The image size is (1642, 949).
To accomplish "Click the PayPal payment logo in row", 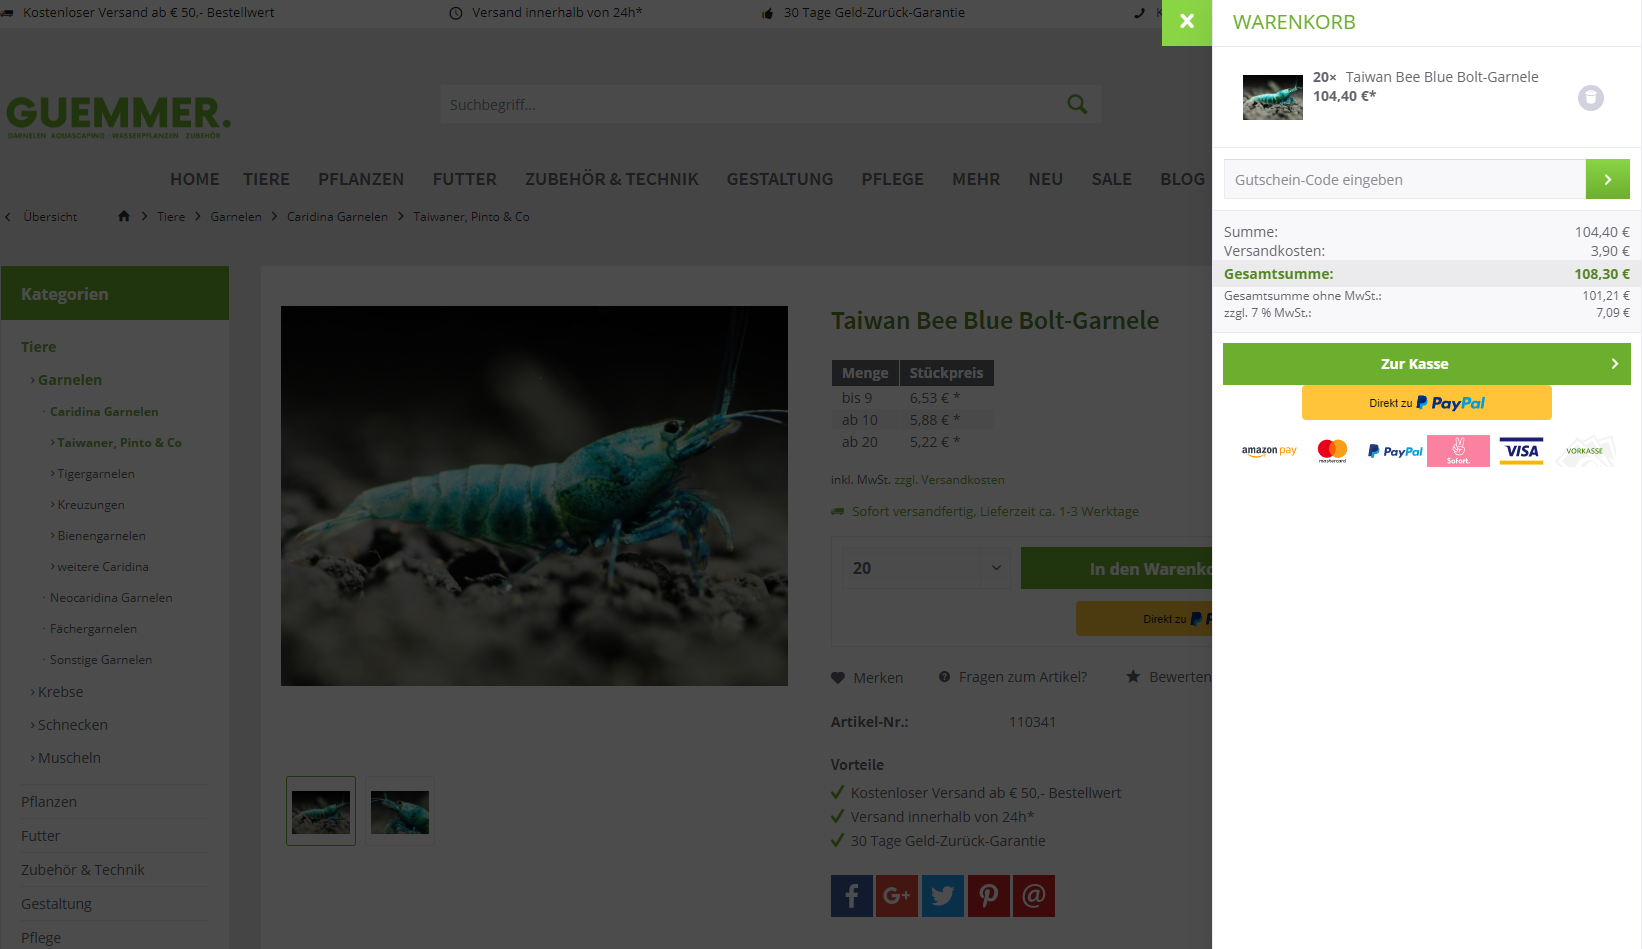I will point(1395,451).
